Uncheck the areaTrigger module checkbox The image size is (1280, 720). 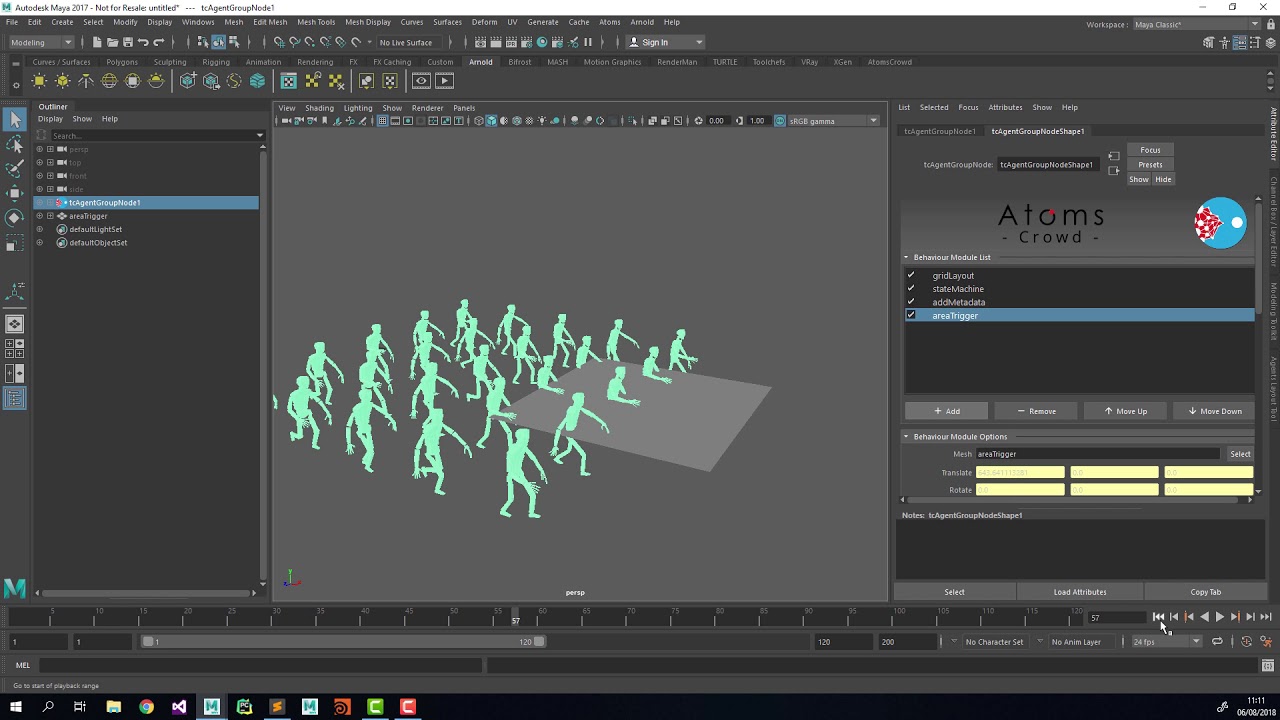[910, 315]
